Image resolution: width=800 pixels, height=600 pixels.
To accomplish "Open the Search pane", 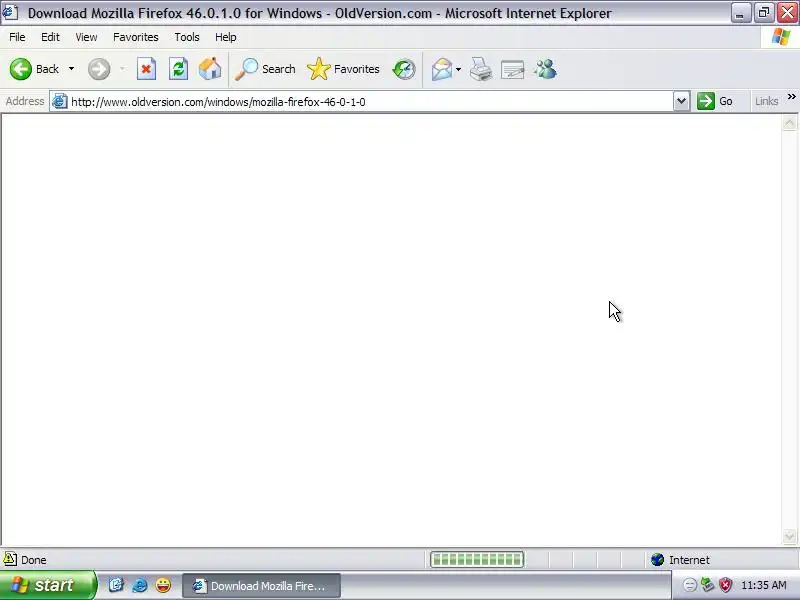I will tap(265, 69).
